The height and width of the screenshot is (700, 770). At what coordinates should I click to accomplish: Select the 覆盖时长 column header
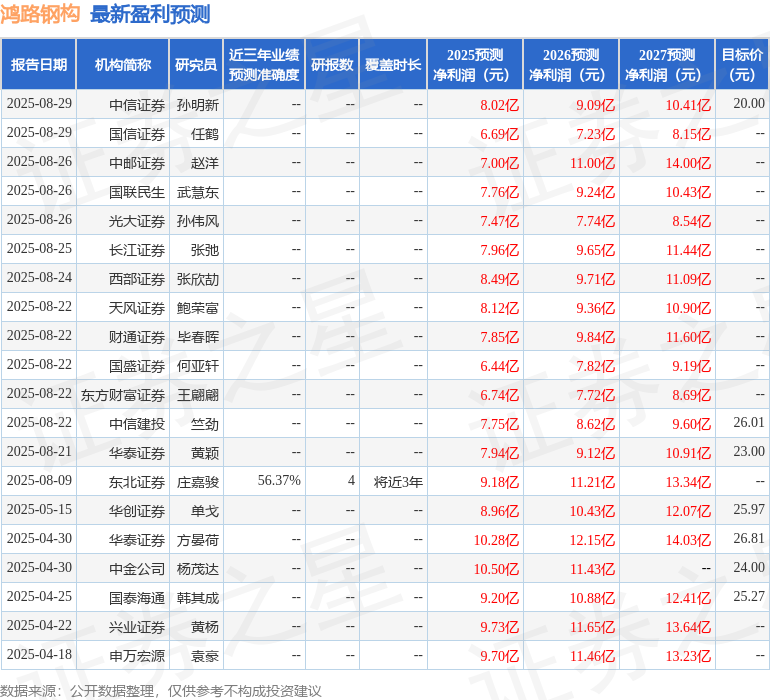pyautogui.click(x=393, y=65)
